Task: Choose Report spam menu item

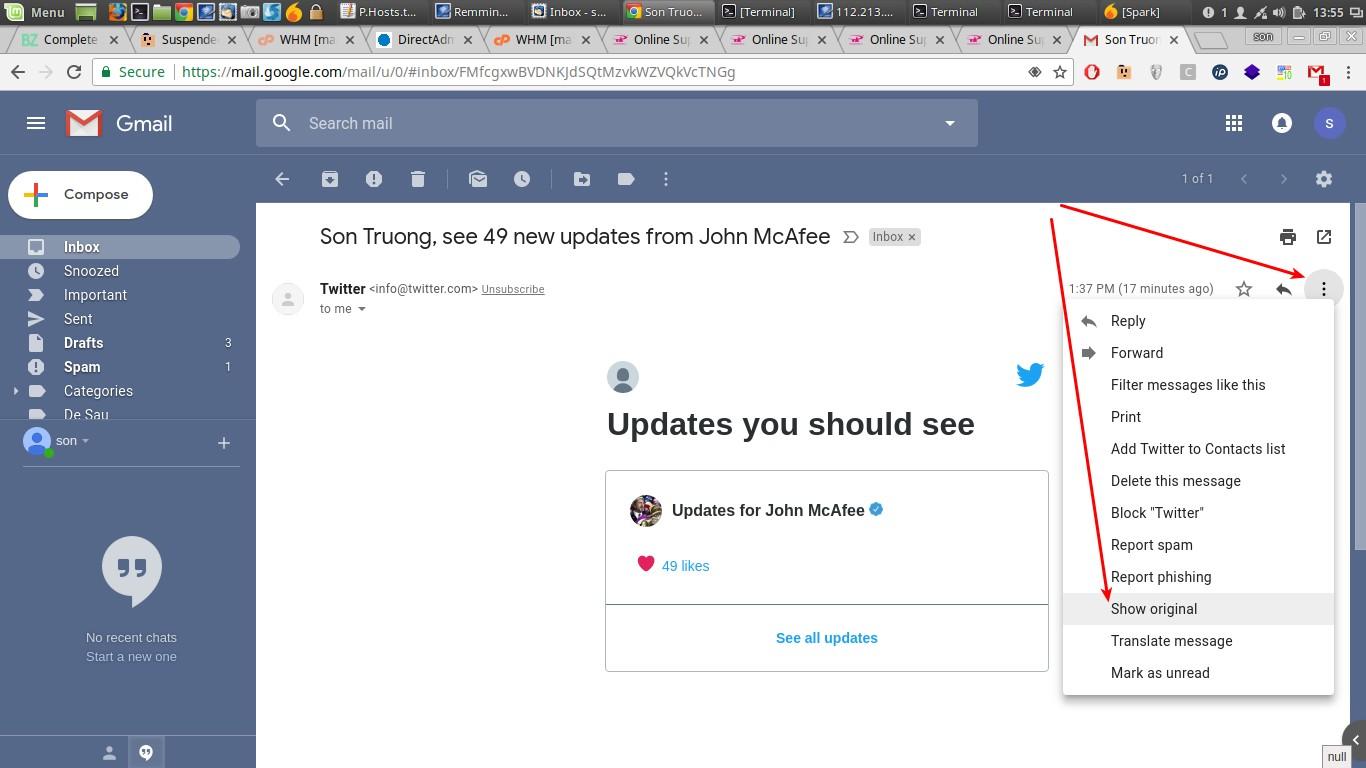Action: point(1198,545)
